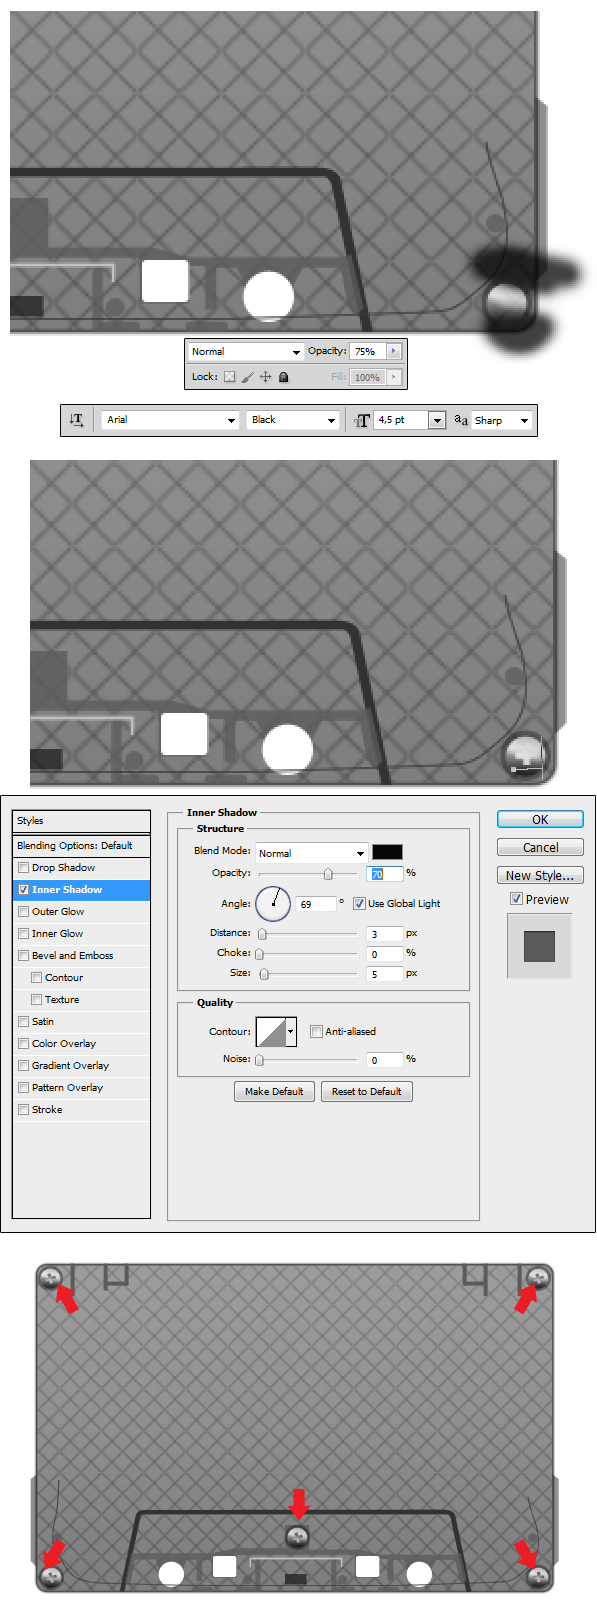Open the Arial font family dropdown

pos(170,420)
